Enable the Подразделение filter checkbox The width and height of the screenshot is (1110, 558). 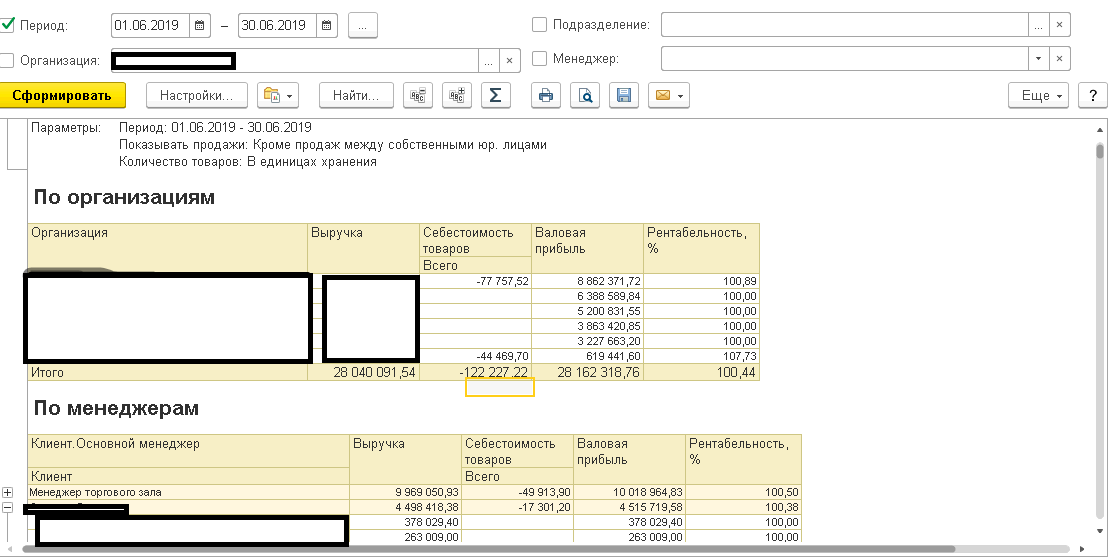[x=540, y=25]
